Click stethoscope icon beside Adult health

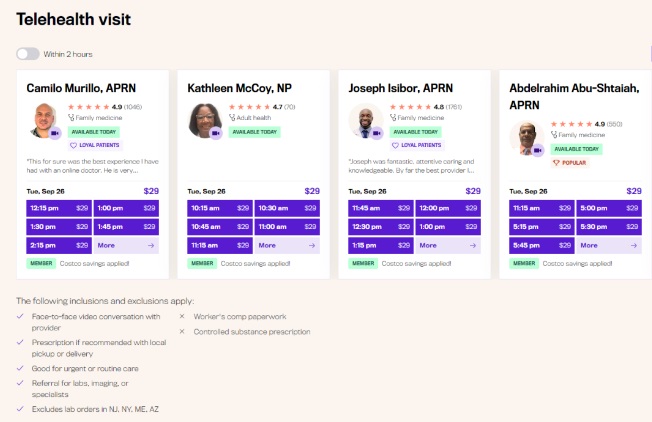pos(232,118)
